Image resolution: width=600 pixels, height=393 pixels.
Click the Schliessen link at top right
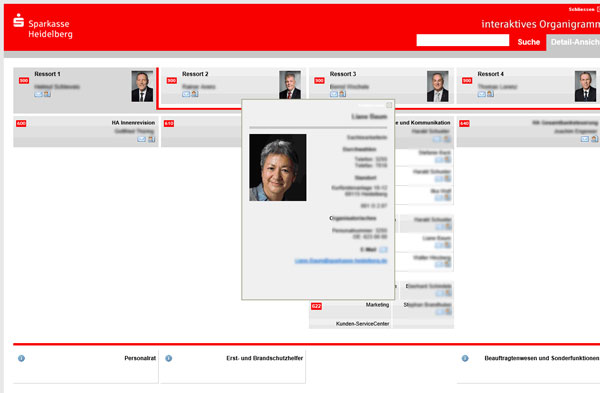click(x=581, y=9)
